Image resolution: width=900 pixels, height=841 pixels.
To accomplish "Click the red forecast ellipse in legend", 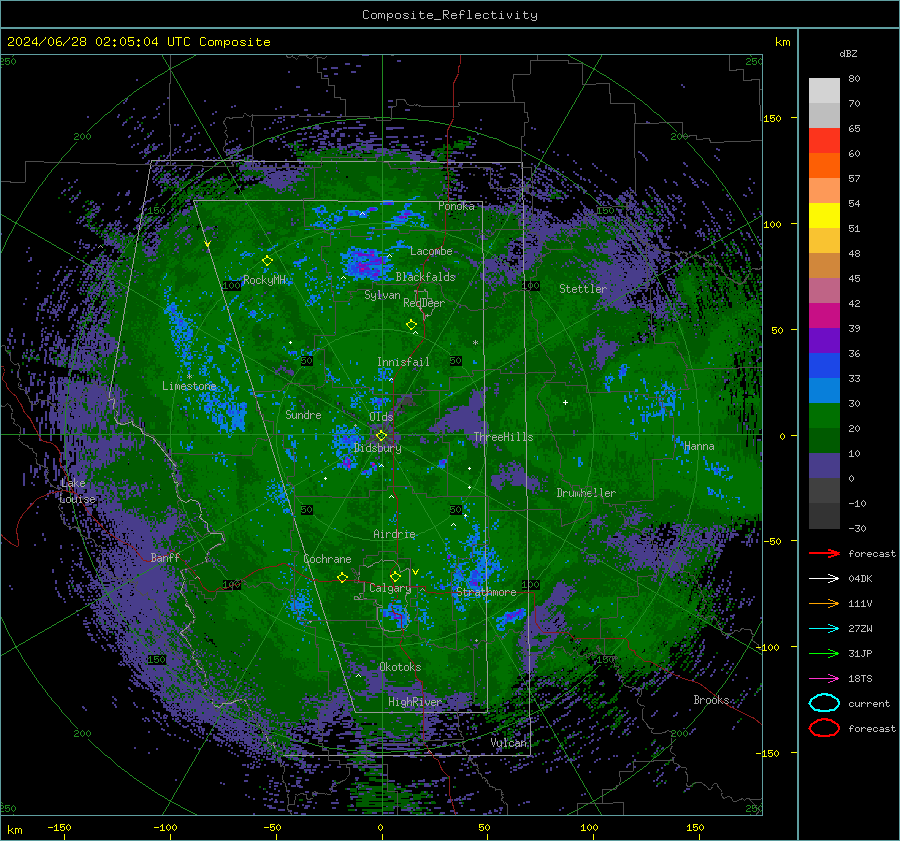I will pos(824,728).
